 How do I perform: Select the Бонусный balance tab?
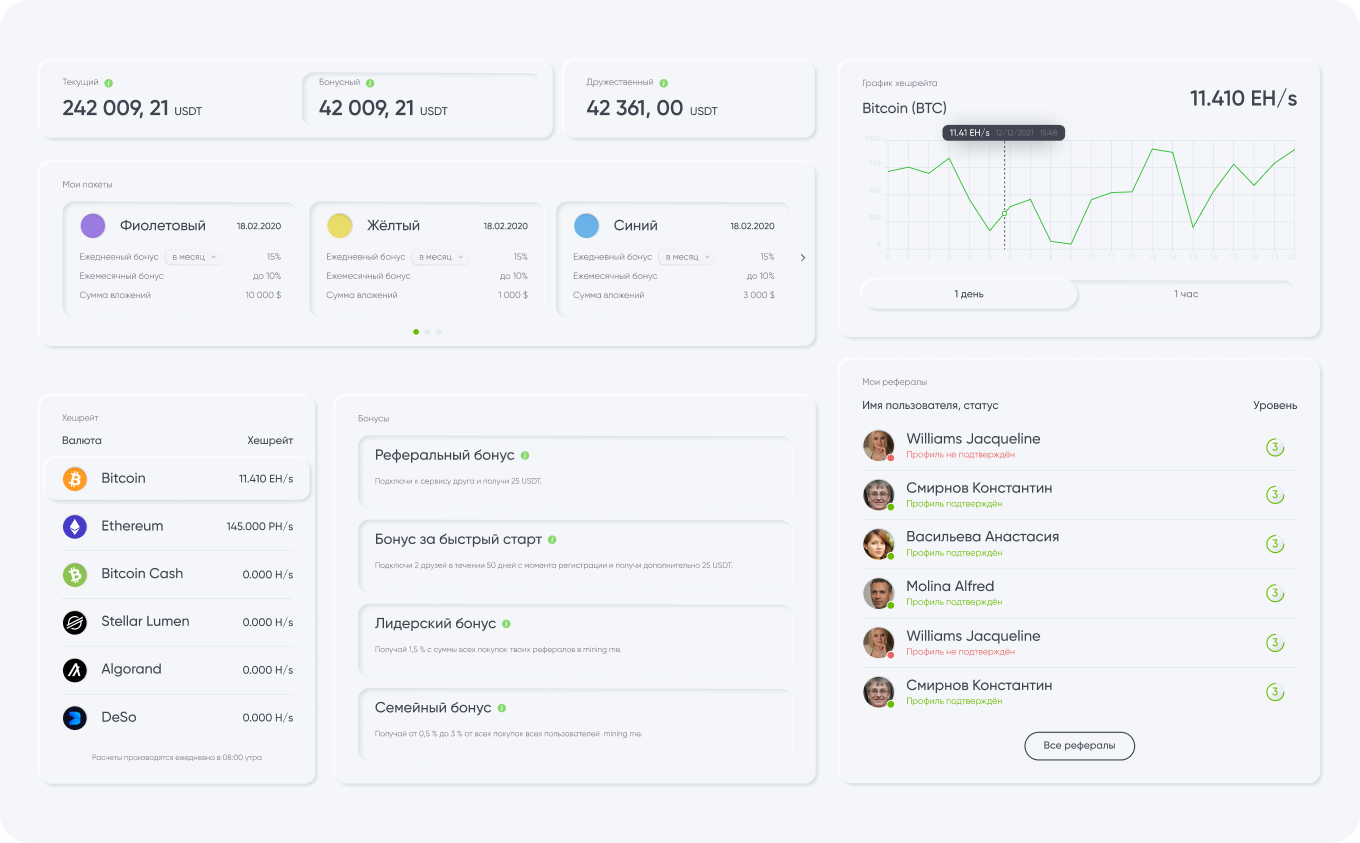pyautogui.click(x=421, y=100)
